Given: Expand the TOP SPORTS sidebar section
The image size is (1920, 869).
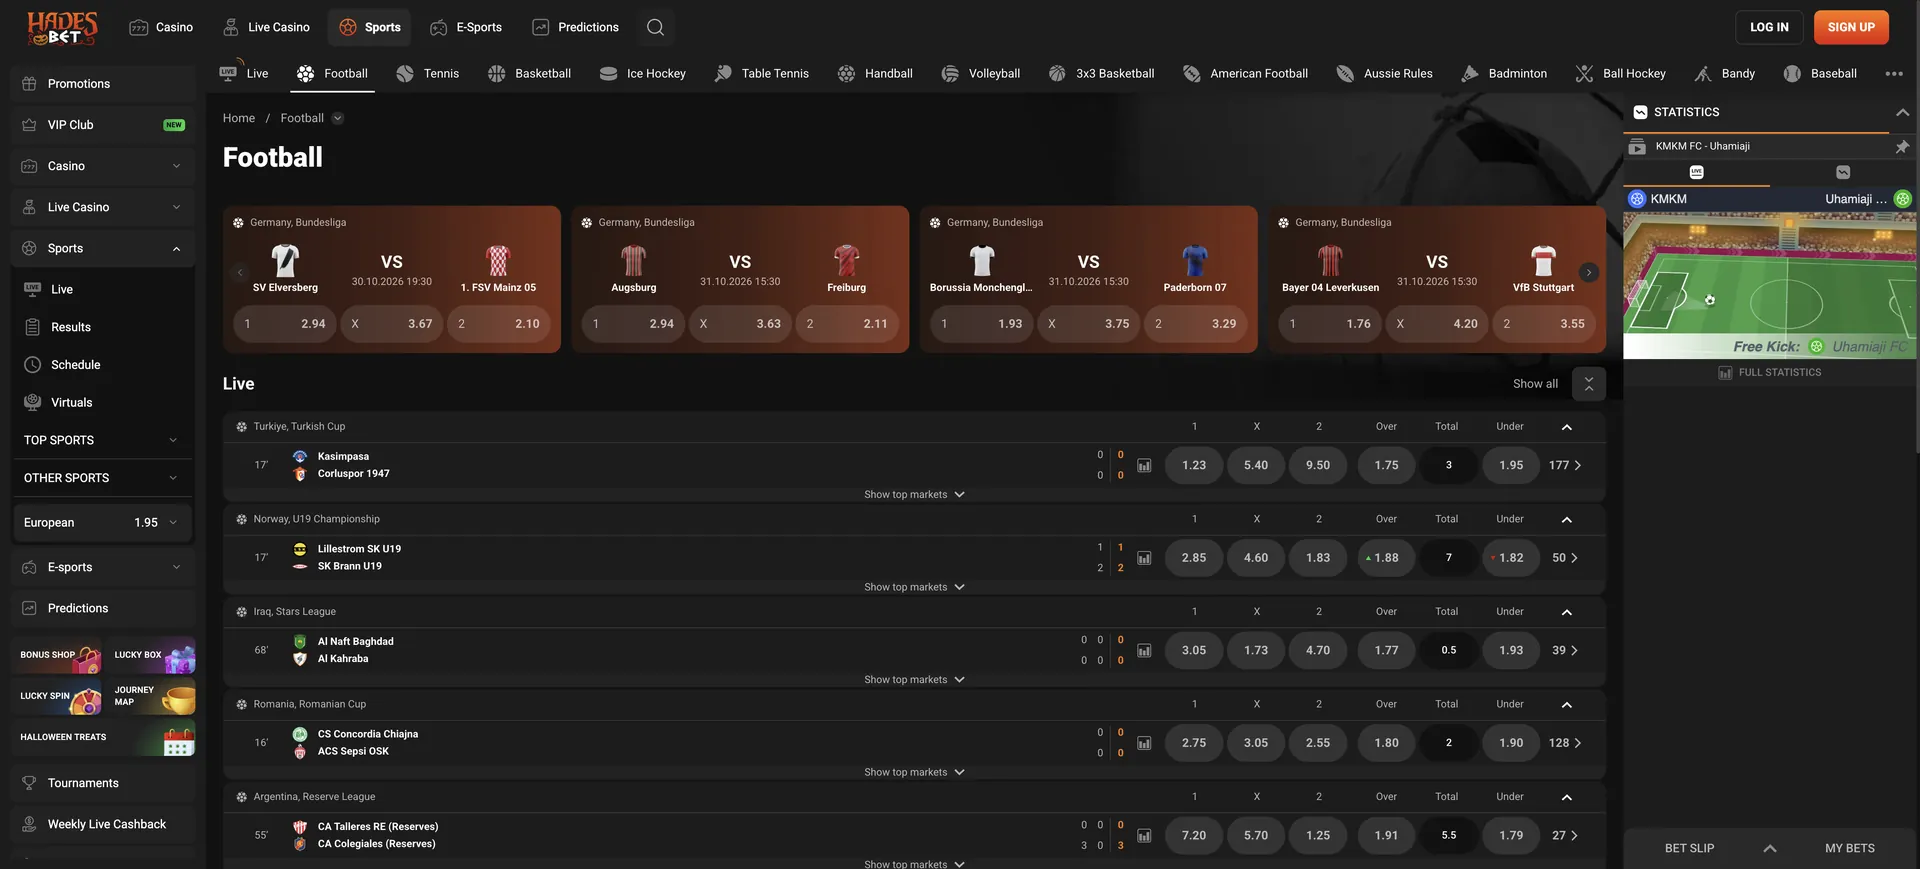Looking at the screenshot, I should (x=103, y=440).
